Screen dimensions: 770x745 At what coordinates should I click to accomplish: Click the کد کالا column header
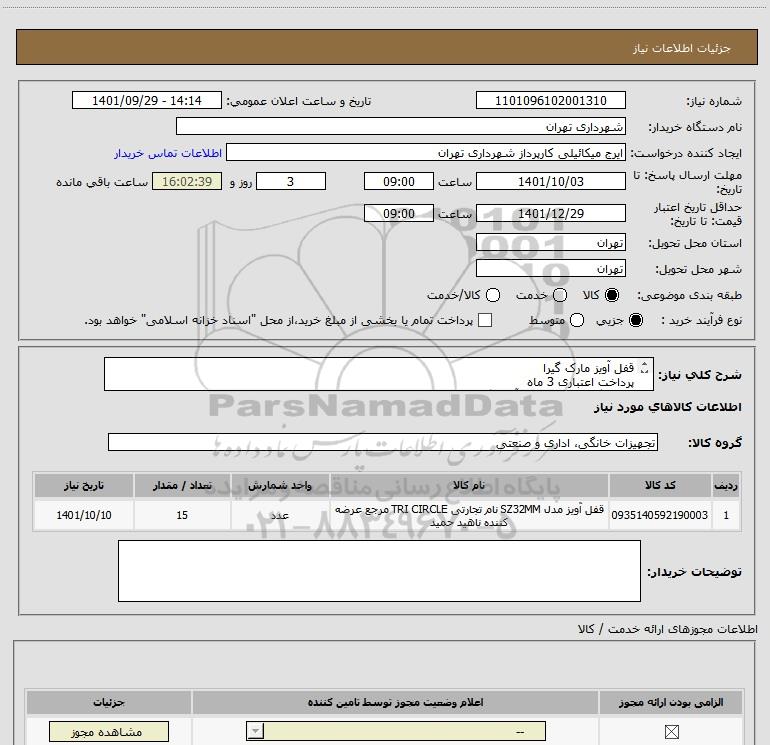[660, 485]
